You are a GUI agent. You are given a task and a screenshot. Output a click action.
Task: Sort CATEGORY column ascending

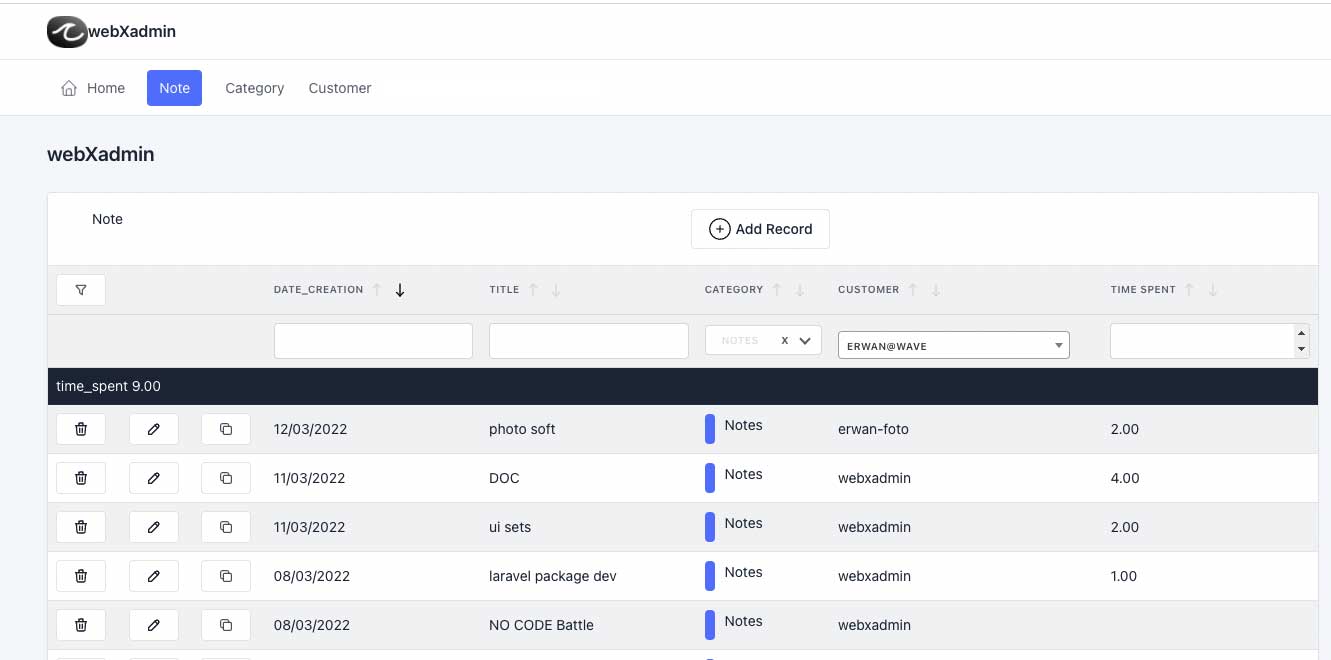(x=777, y=290)
